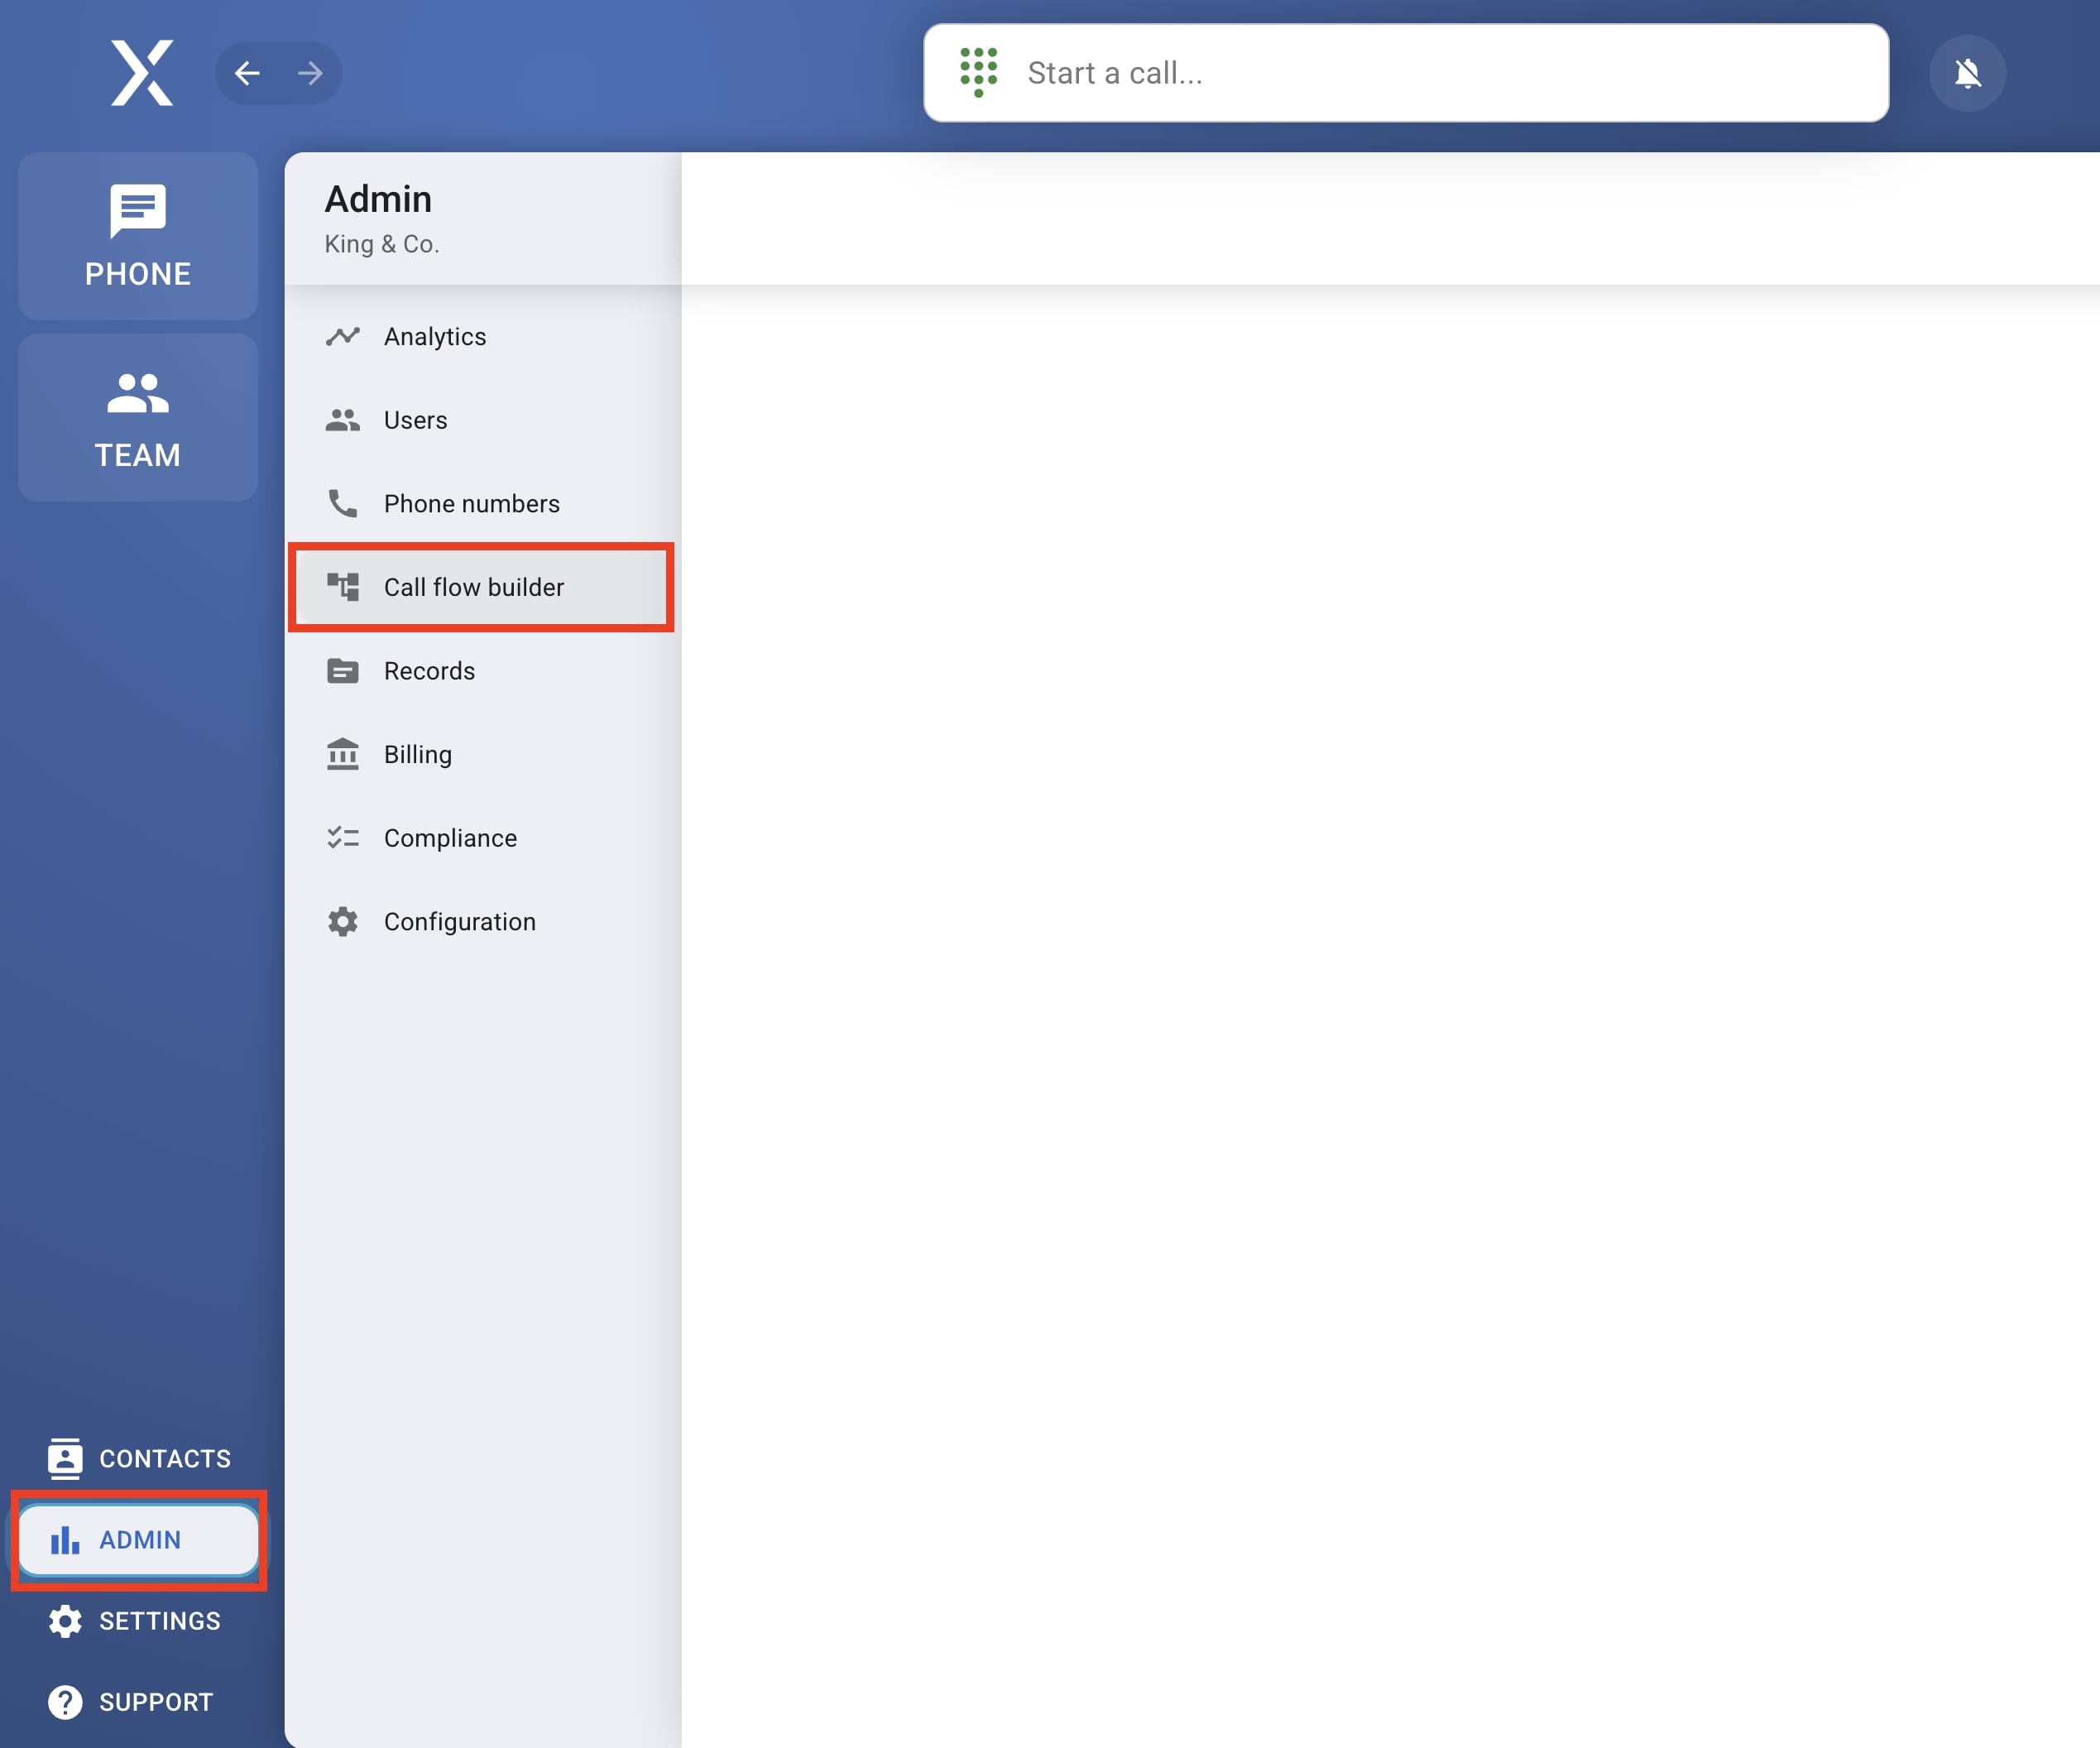
Task: Click the Records folder icon
Action: [x=343, y=671]
